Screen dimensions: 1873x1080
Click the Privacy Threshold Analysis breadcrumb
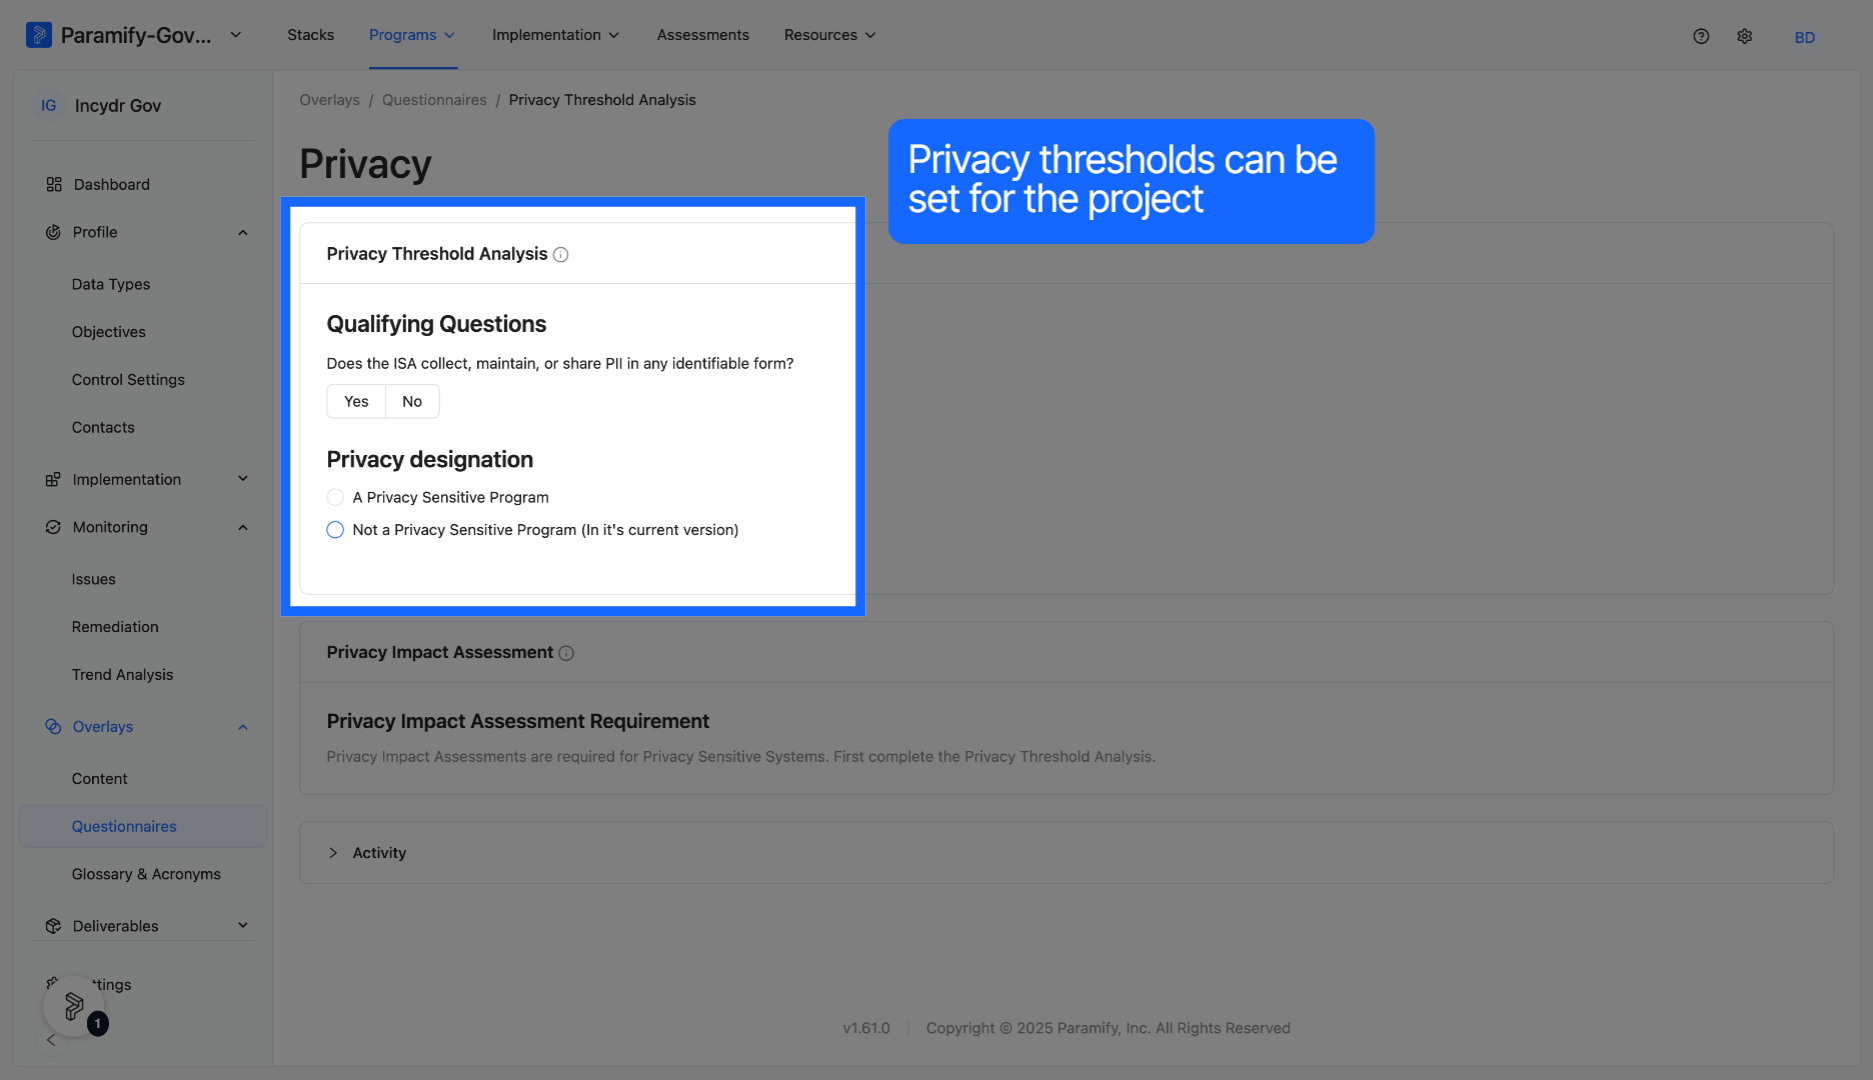pyautogui.click(x=602, y=100)
